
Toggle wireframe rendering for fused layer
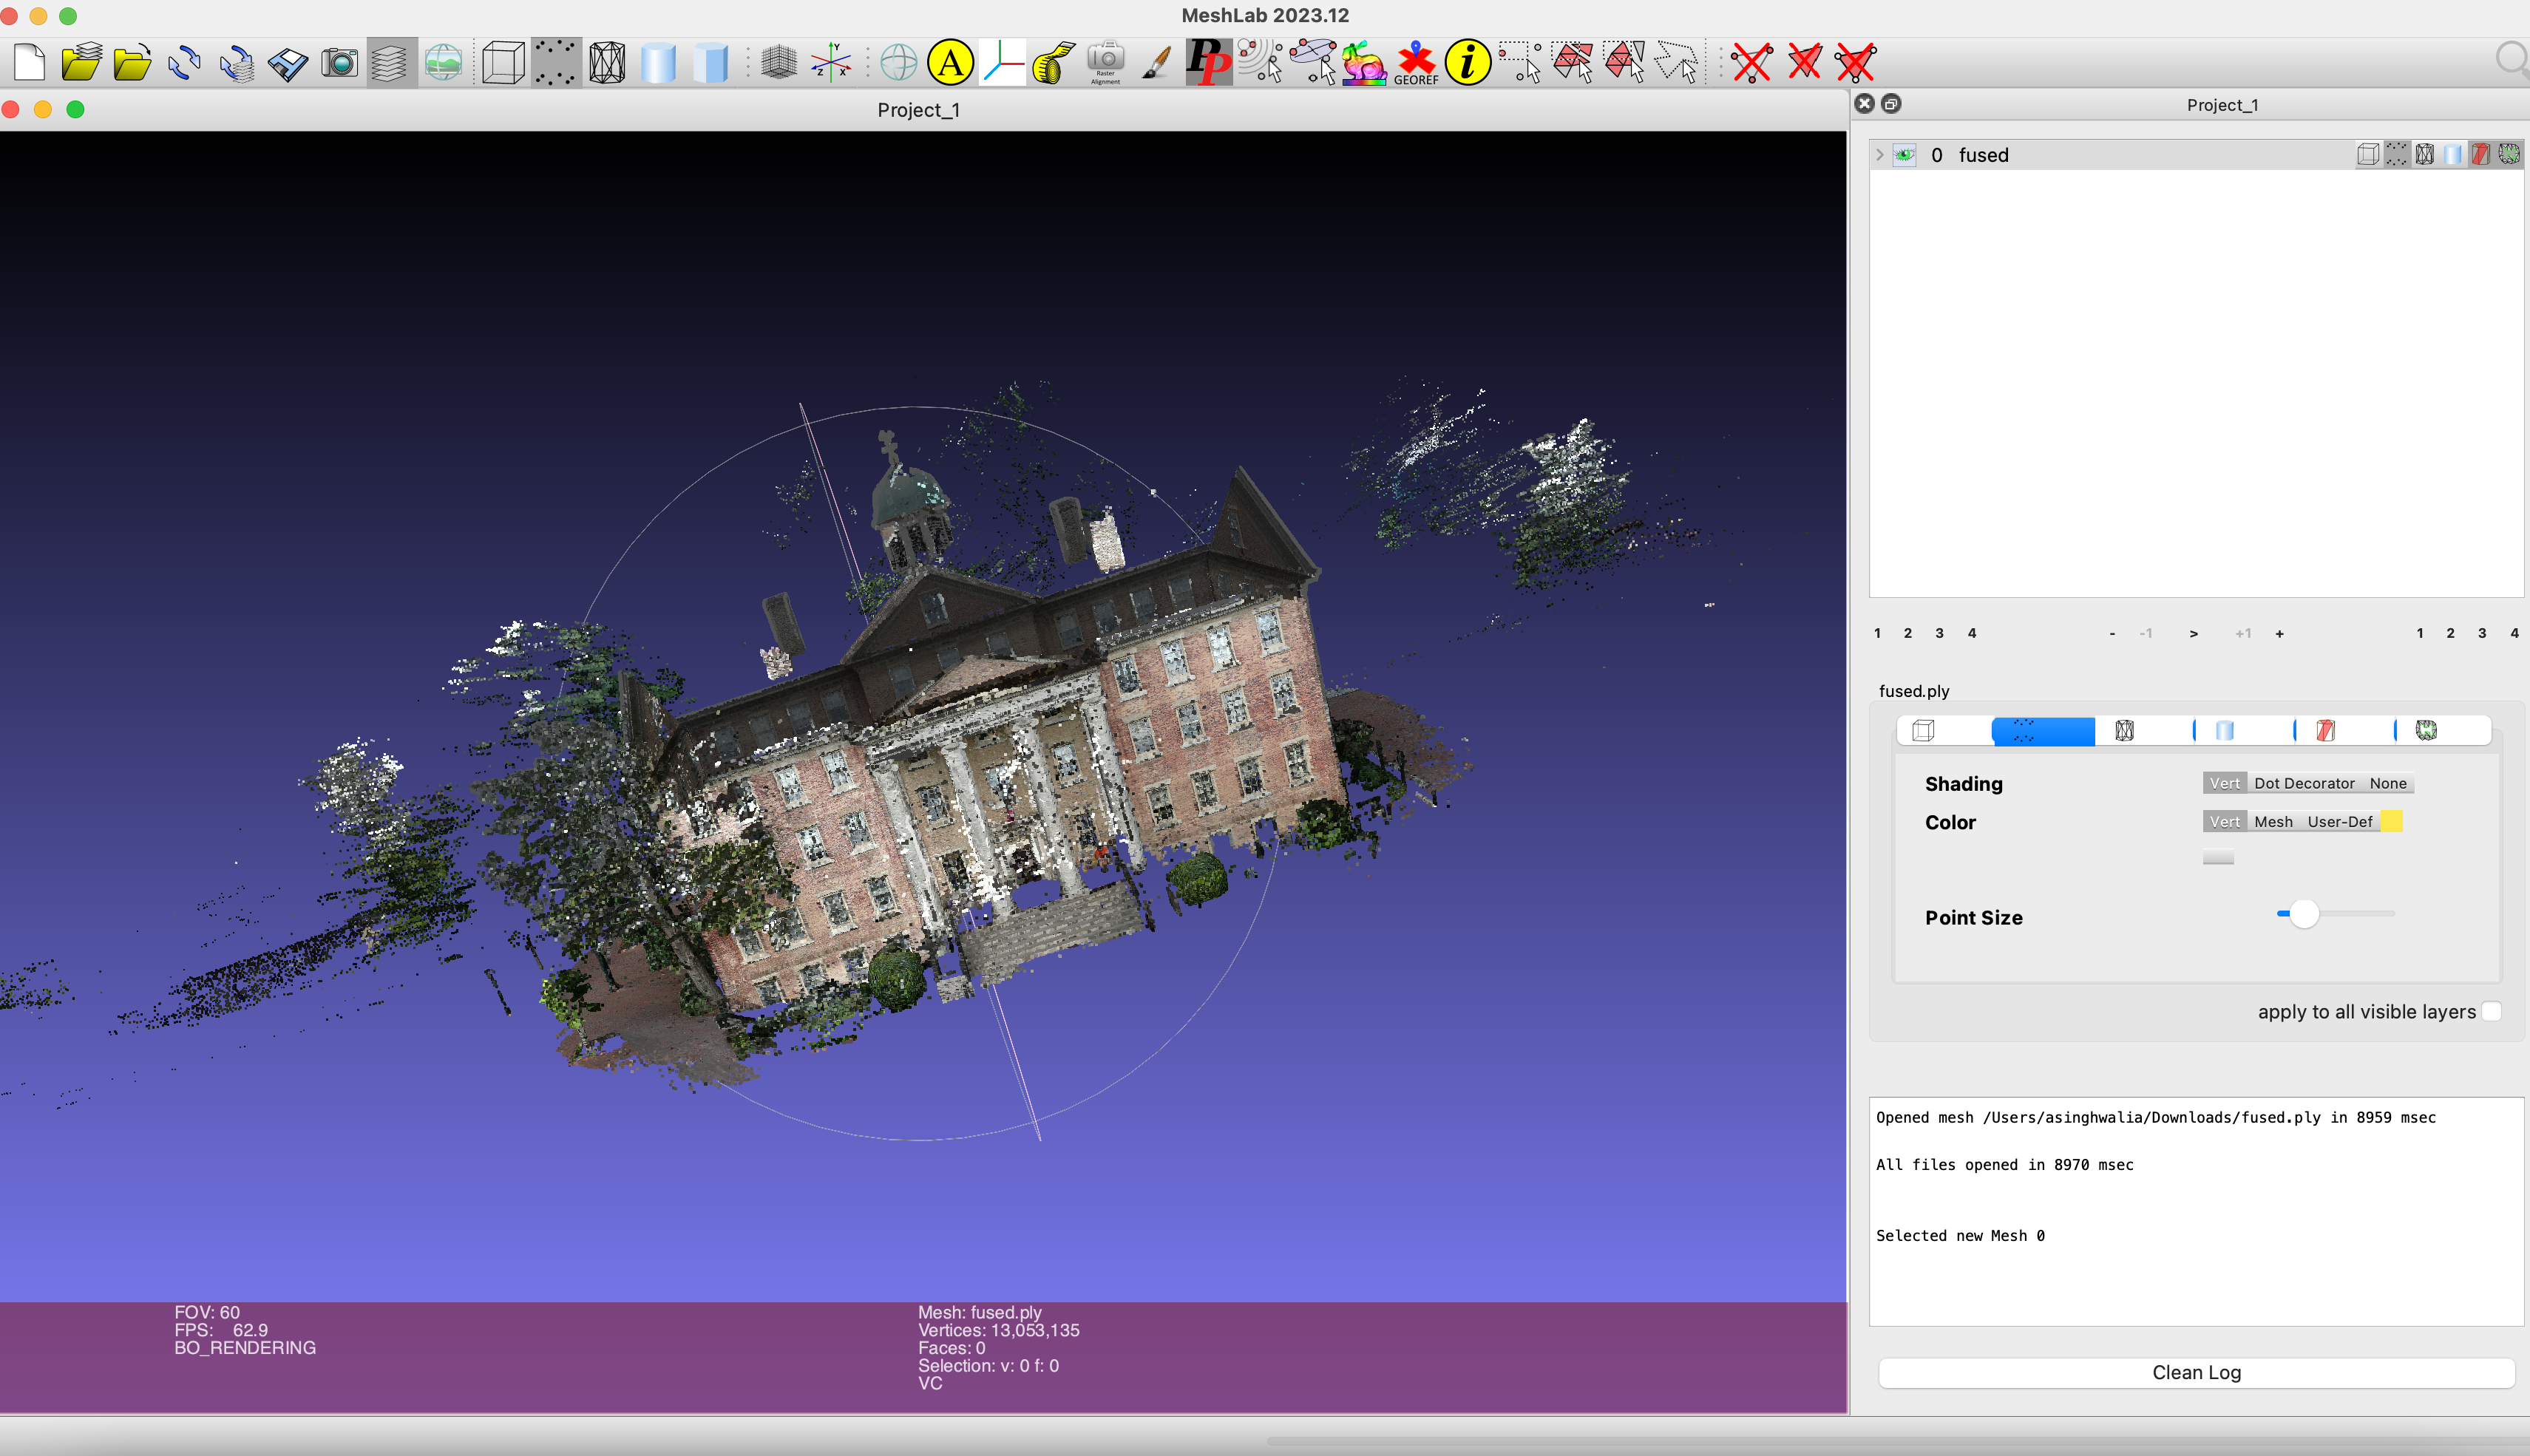coord(2424,154)
